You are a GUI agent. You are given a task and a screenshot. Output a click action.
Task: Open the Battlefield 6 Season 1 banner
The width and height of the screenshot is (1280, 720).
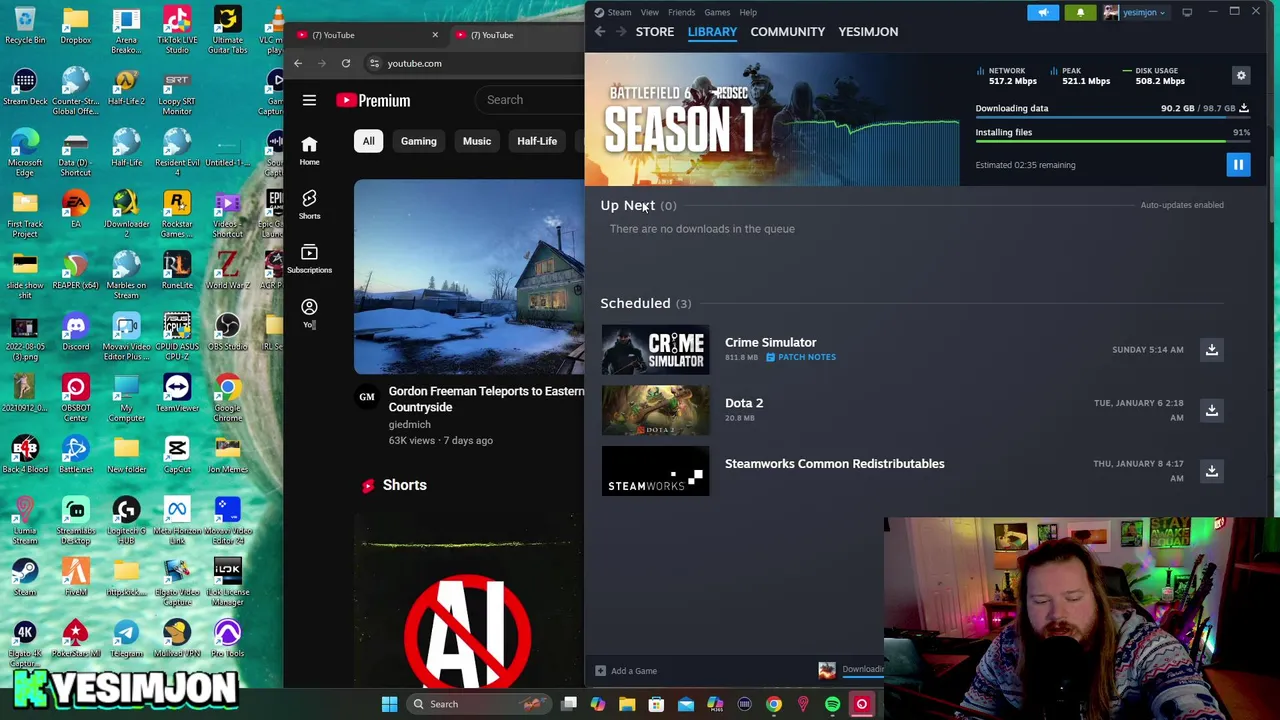772,120
